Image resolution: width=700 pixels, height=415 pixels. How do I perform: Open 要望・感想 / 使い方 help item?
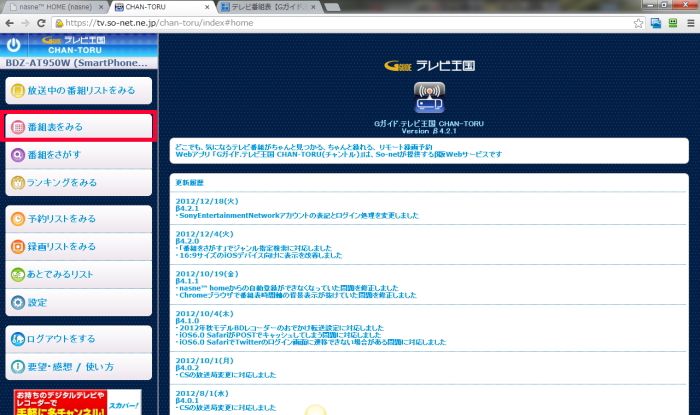coord(79,367)
